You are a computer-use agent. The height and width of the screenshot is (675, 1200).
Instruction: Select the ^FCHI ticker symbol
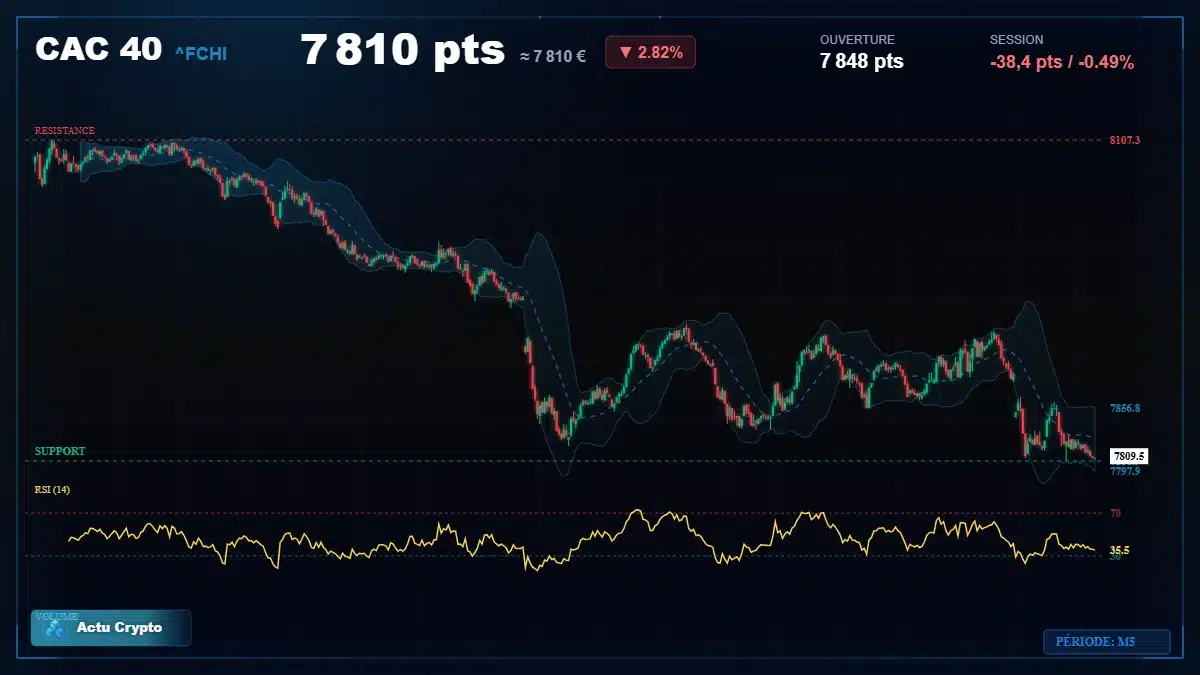[x=200, y=53]
